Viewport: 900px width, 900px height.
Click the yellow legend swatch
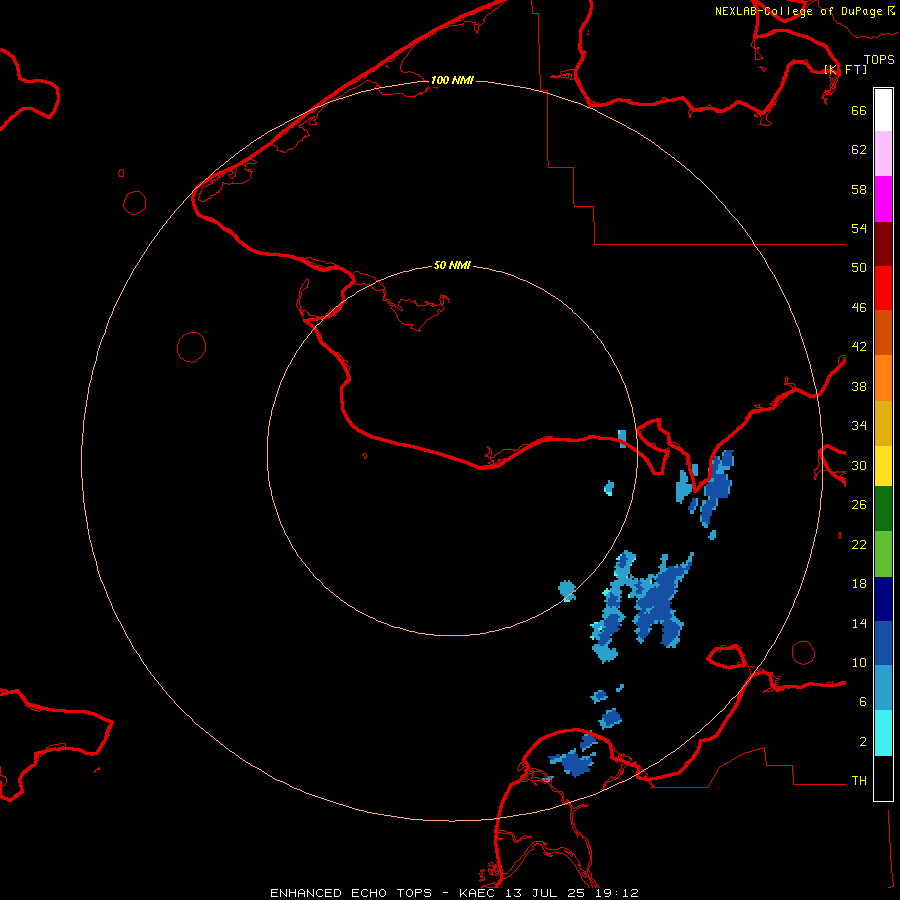(x=883, y=466)
